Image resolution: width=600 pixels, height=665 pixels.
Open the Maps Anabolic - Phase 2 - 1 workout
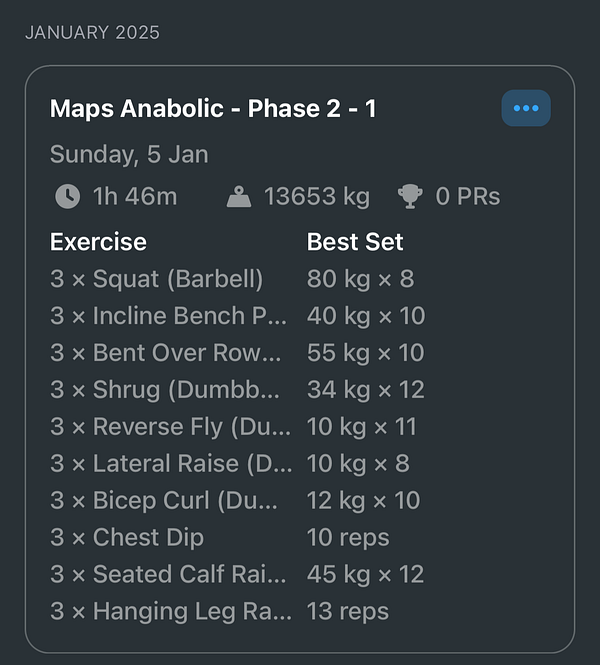pyautogui.click(x=213, y=109)
